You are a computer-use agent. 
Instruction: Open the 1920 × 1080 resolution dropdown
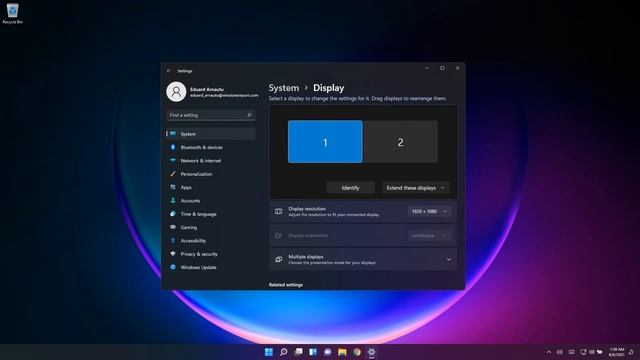[x=429, y=211]
